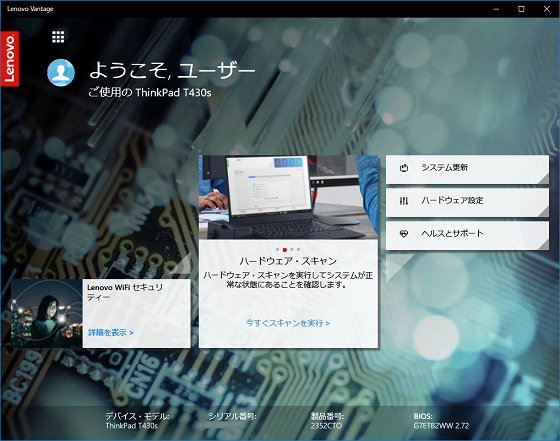
Task: Click the デバイス・モデル label in footer
Action: tap(137, 416)
